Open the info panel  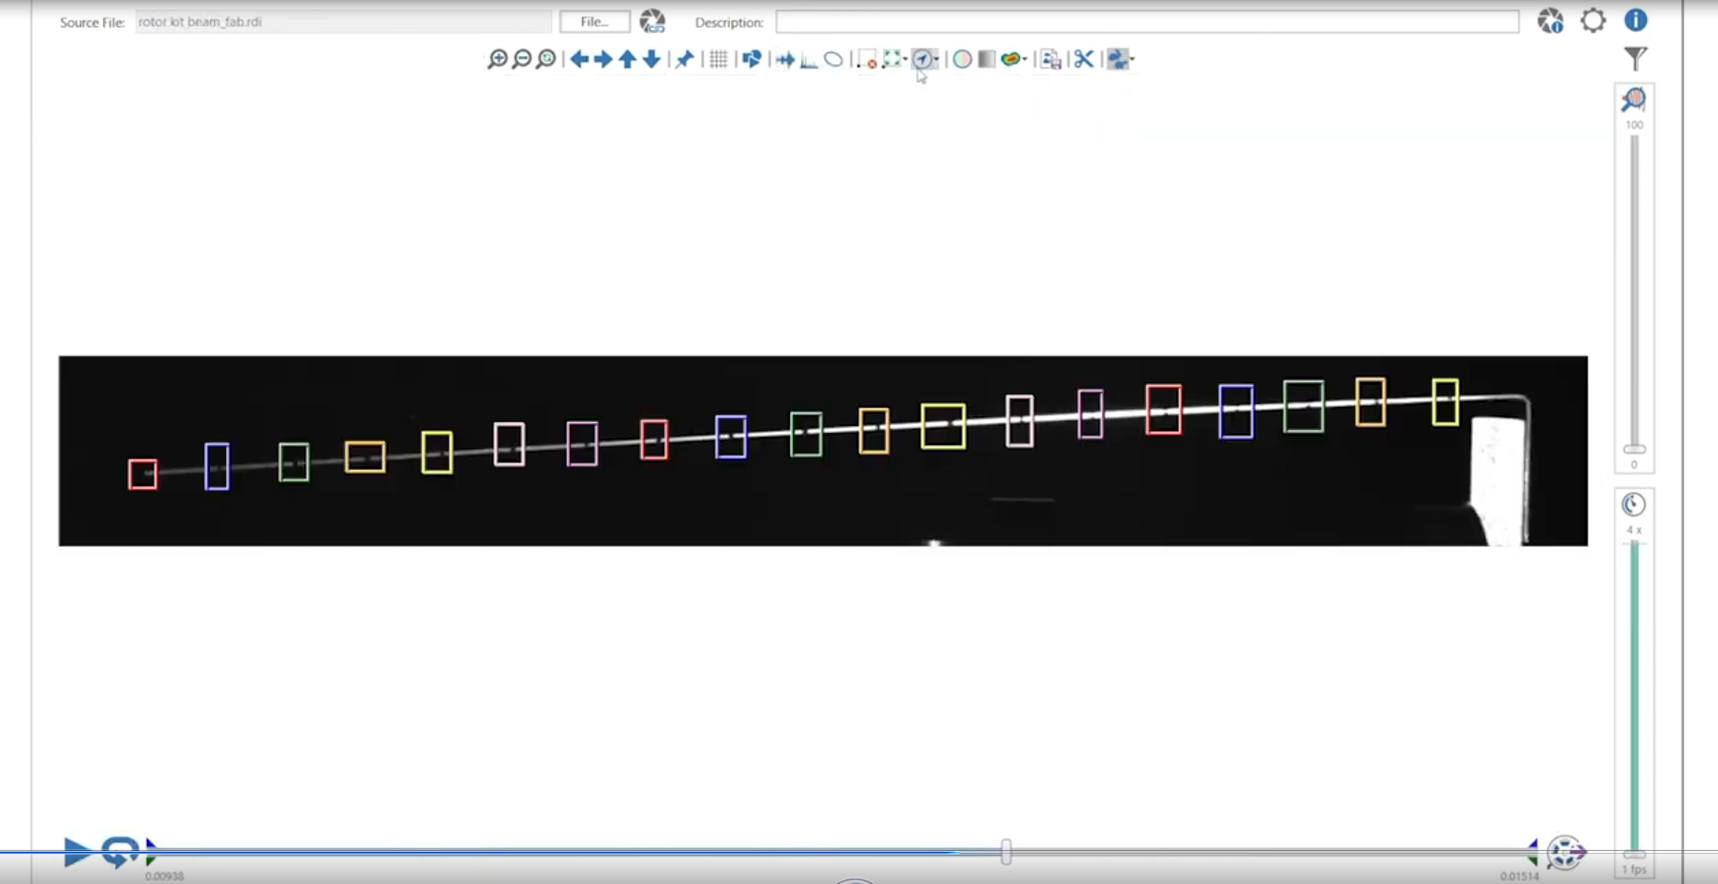pyautogui.click(x=1636, y=21)
